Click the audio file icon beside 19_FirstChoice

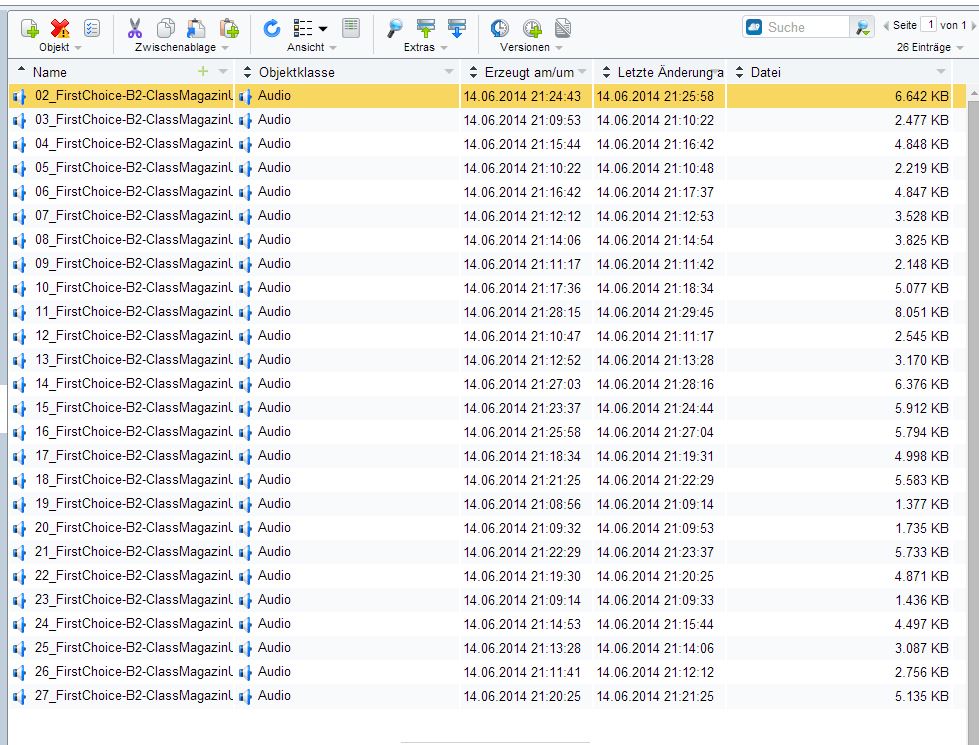point(19,505)
